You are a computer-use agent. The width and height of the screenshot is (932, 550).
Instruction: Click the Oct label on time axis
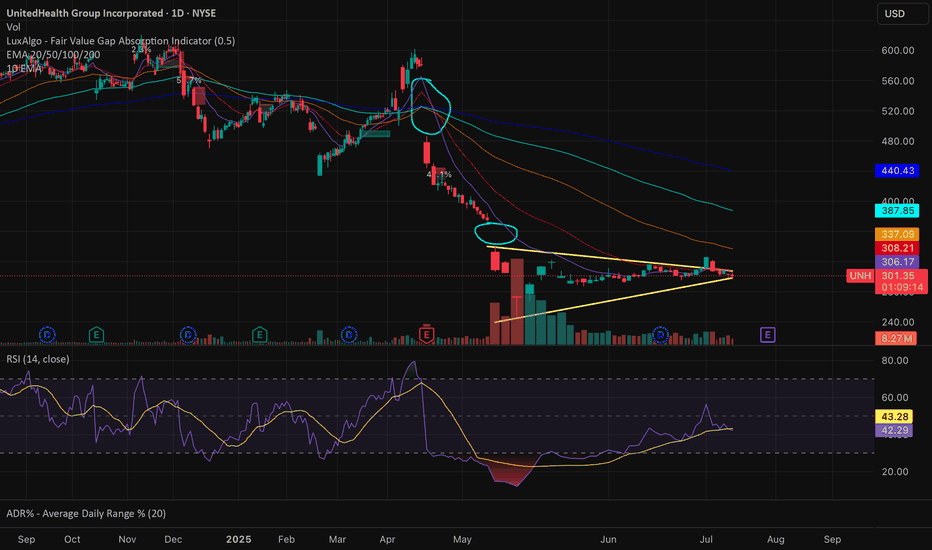coord(72,539)
